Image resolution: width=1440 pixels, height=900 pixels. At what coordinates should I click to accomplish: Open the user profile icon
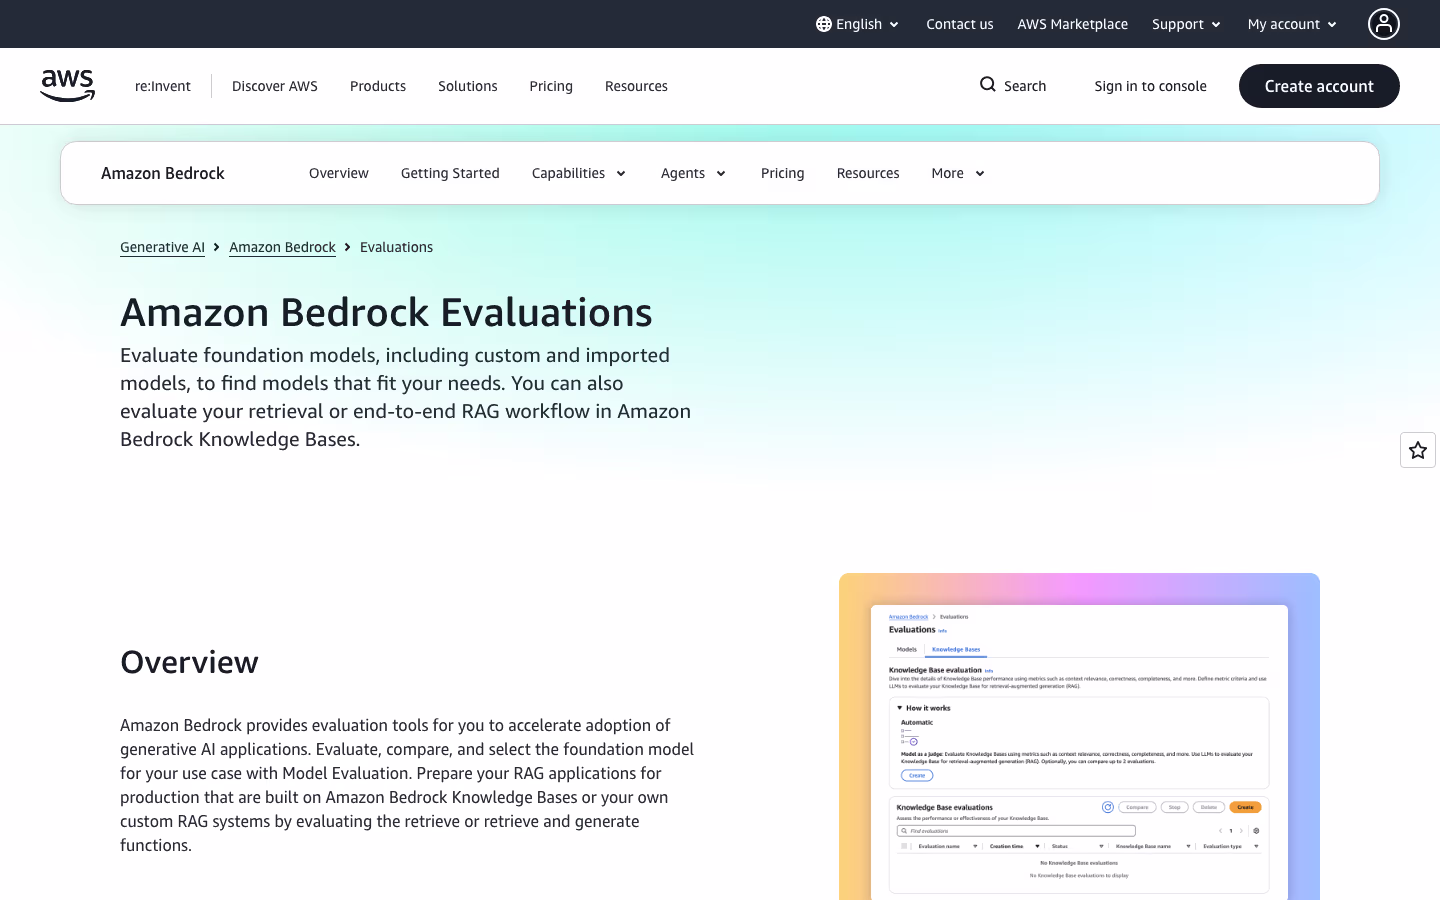1384,24
